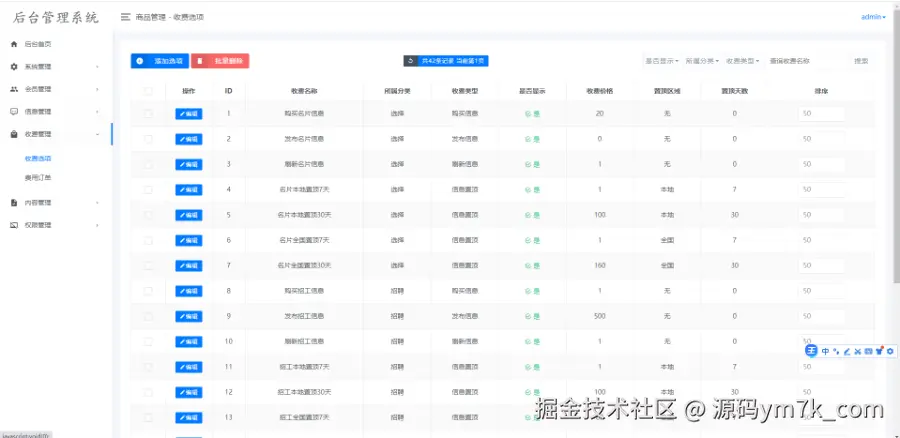Image resolution: width=900 pixels, height=438 pixels.
Task: Open the admin user dropdown
Action: click(x=873, y=17)
